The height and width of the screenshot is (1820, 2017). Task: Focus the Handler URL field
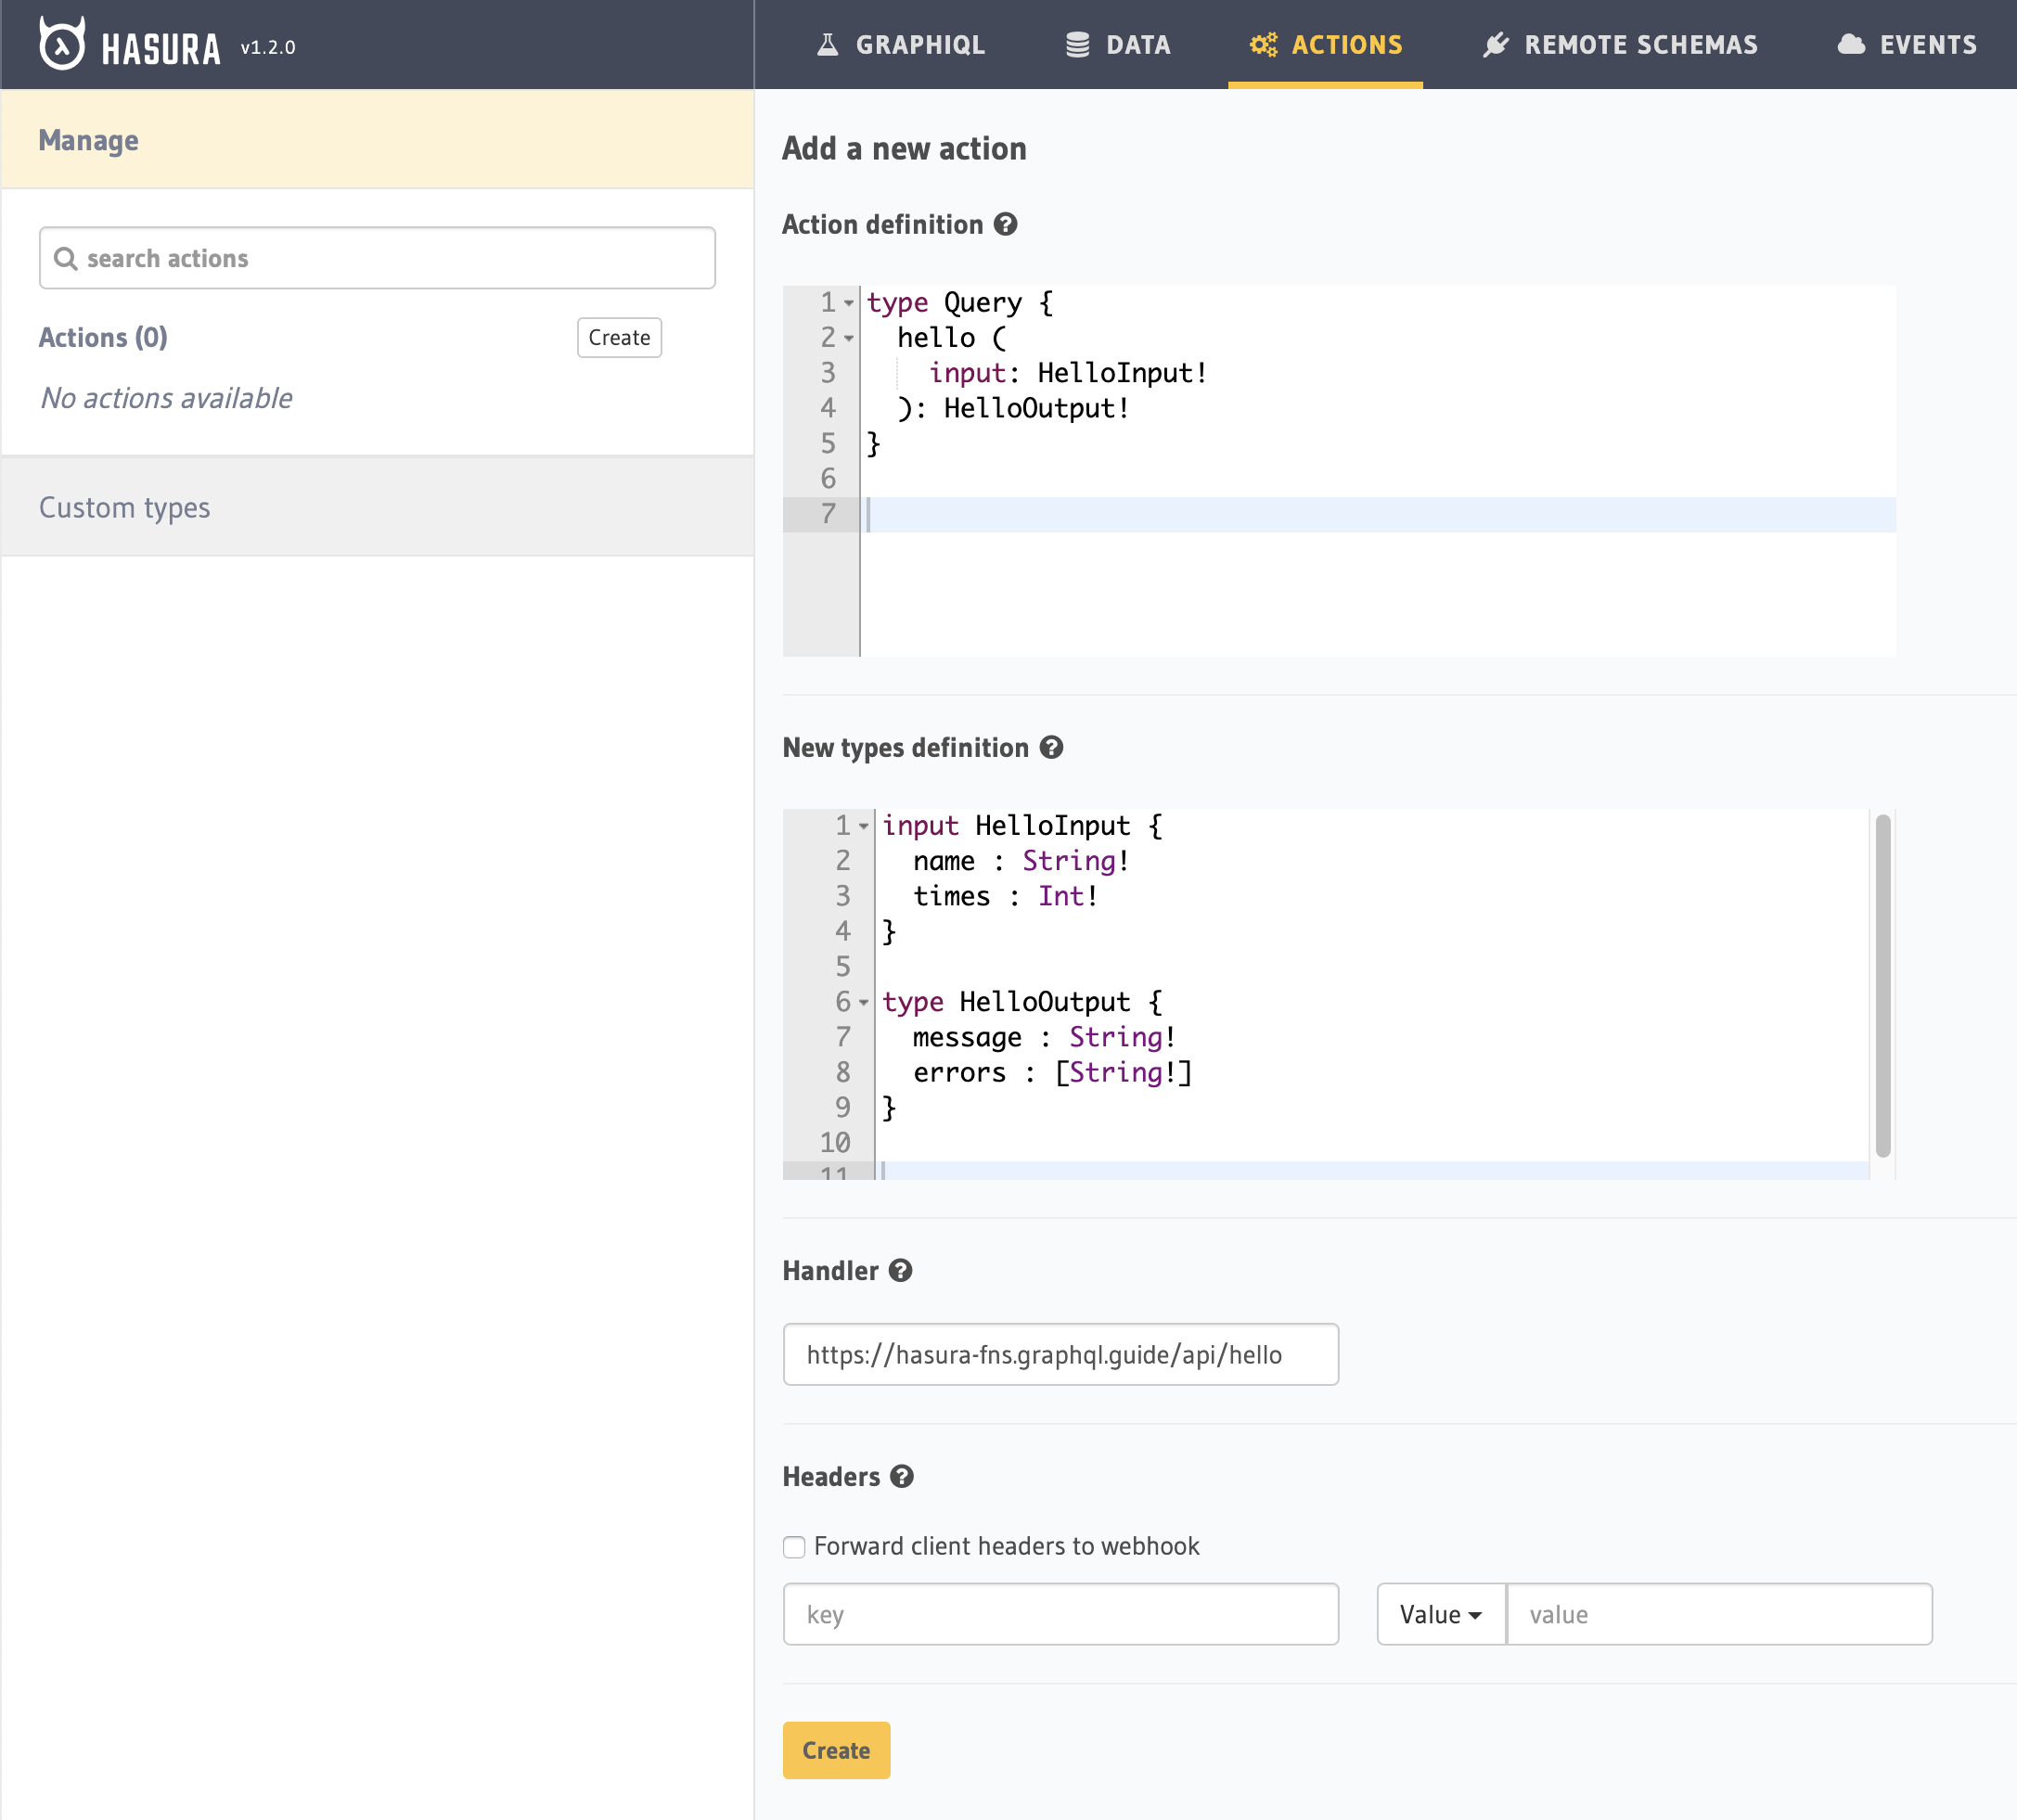point(1061,1354)
